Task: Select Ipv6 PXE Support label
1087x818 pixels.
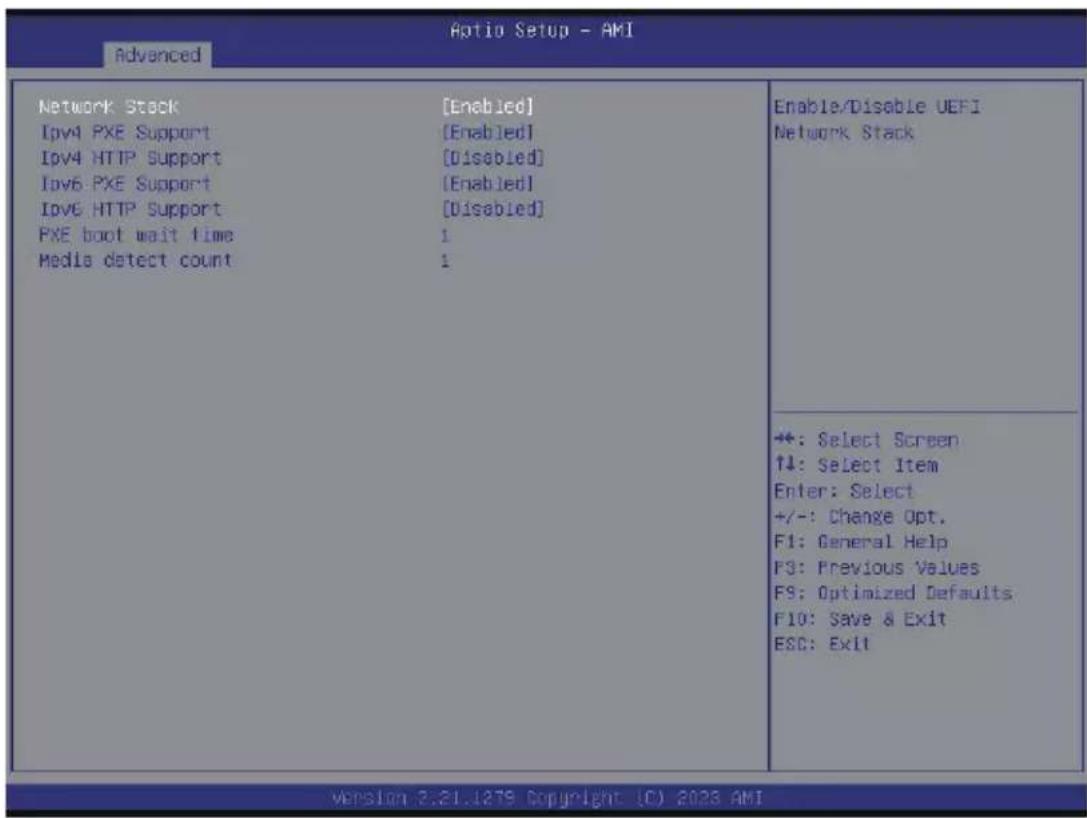Action: coord(125,184)
